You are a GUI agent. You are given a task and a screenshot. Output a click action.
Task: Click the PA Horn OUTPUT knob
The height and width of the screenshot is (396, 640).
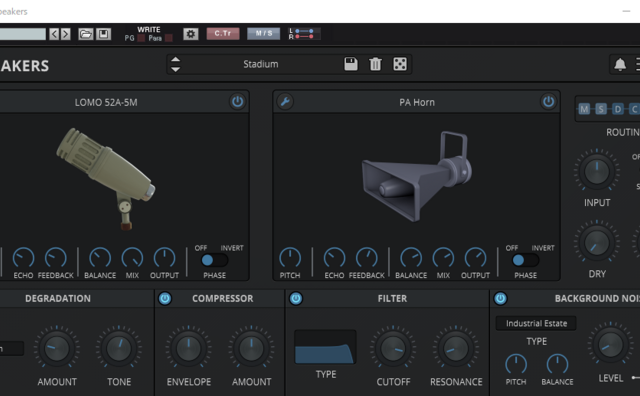point(476,258)
